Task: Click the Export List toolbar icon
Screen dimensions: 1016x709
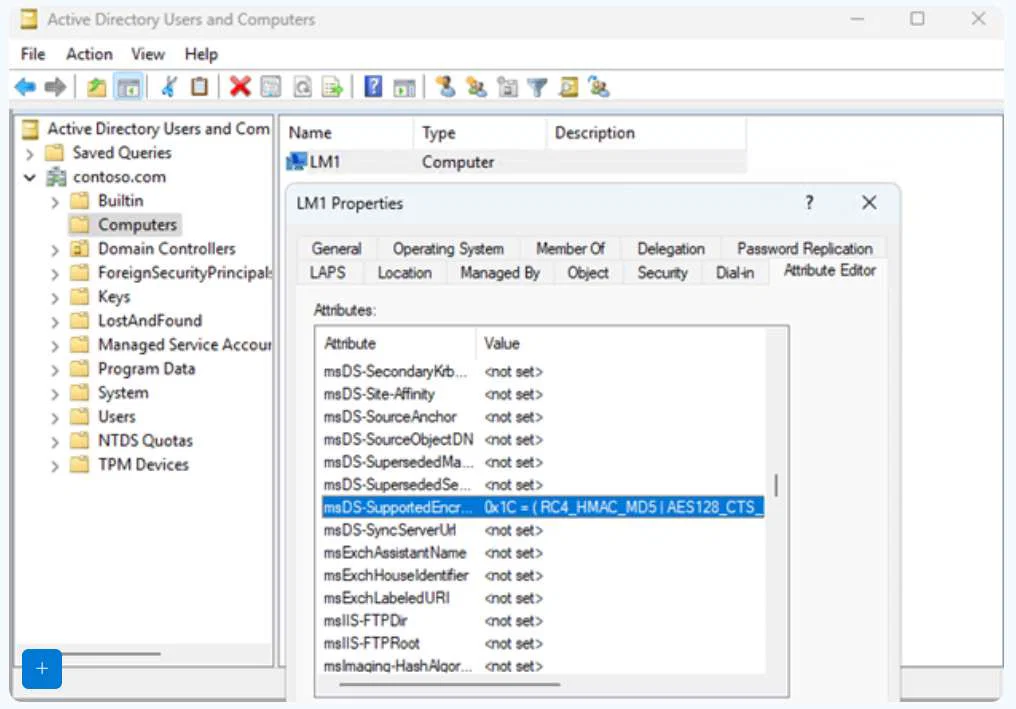Action: pyautogui.click(x=332, y=86)
